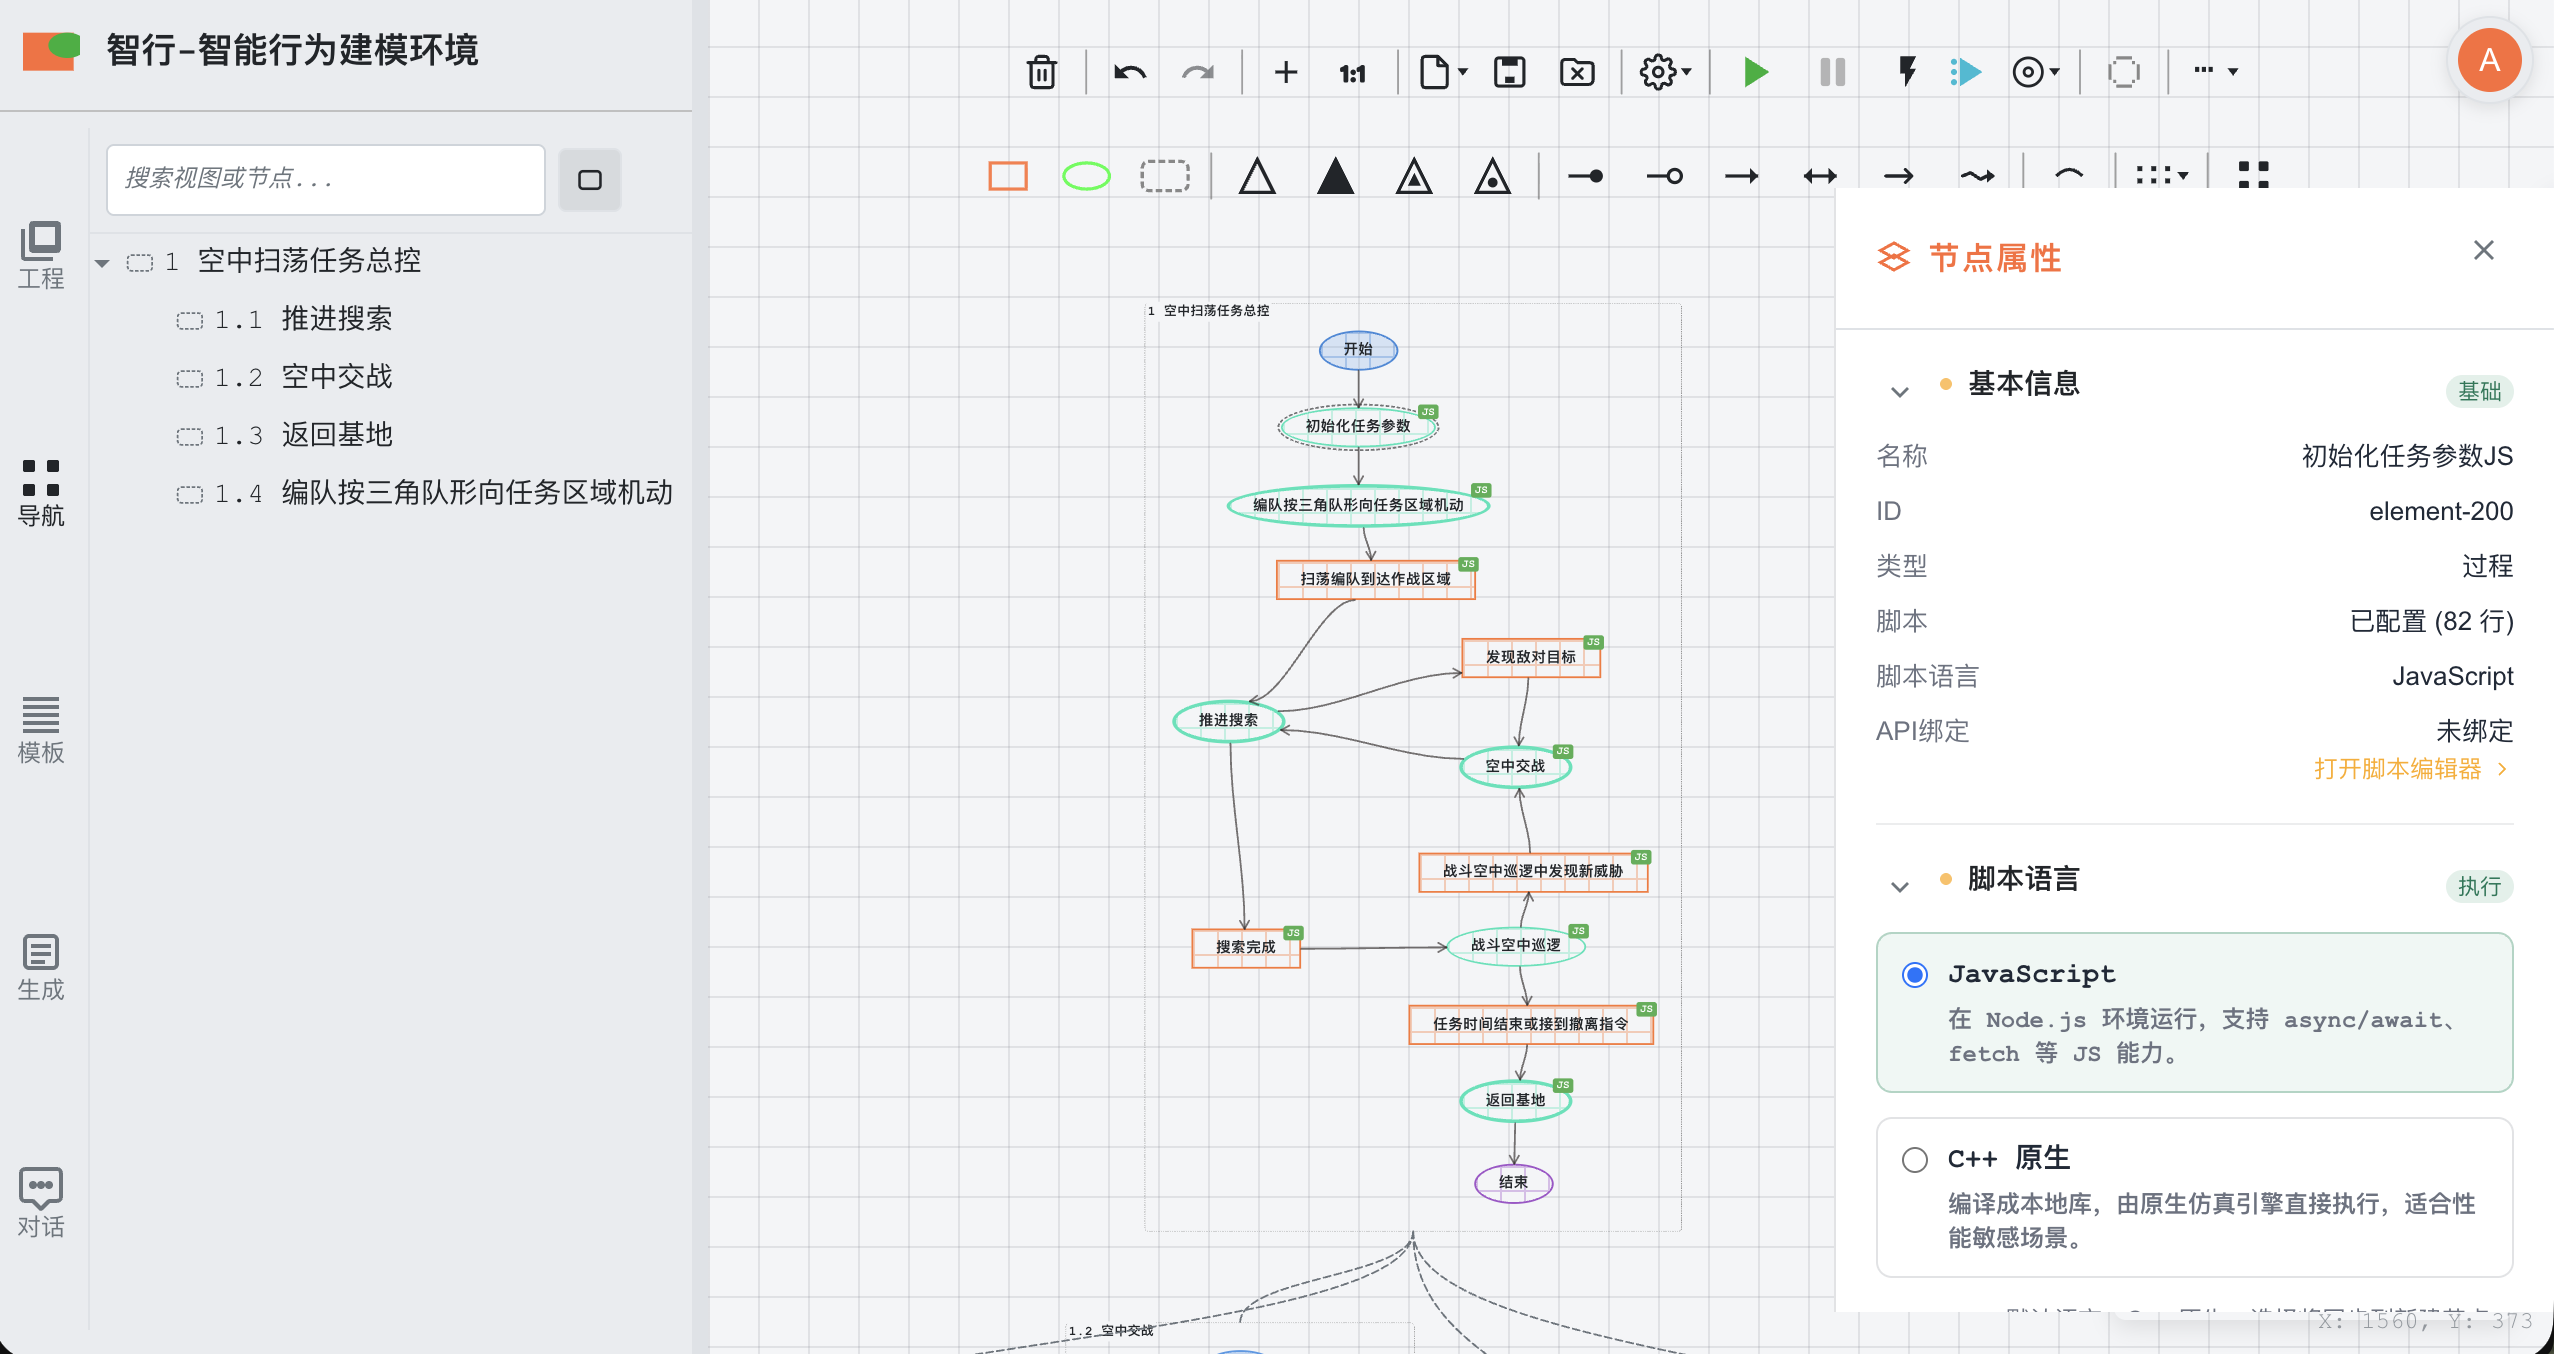Click the pause simulation icon

tap(1832, 72)
